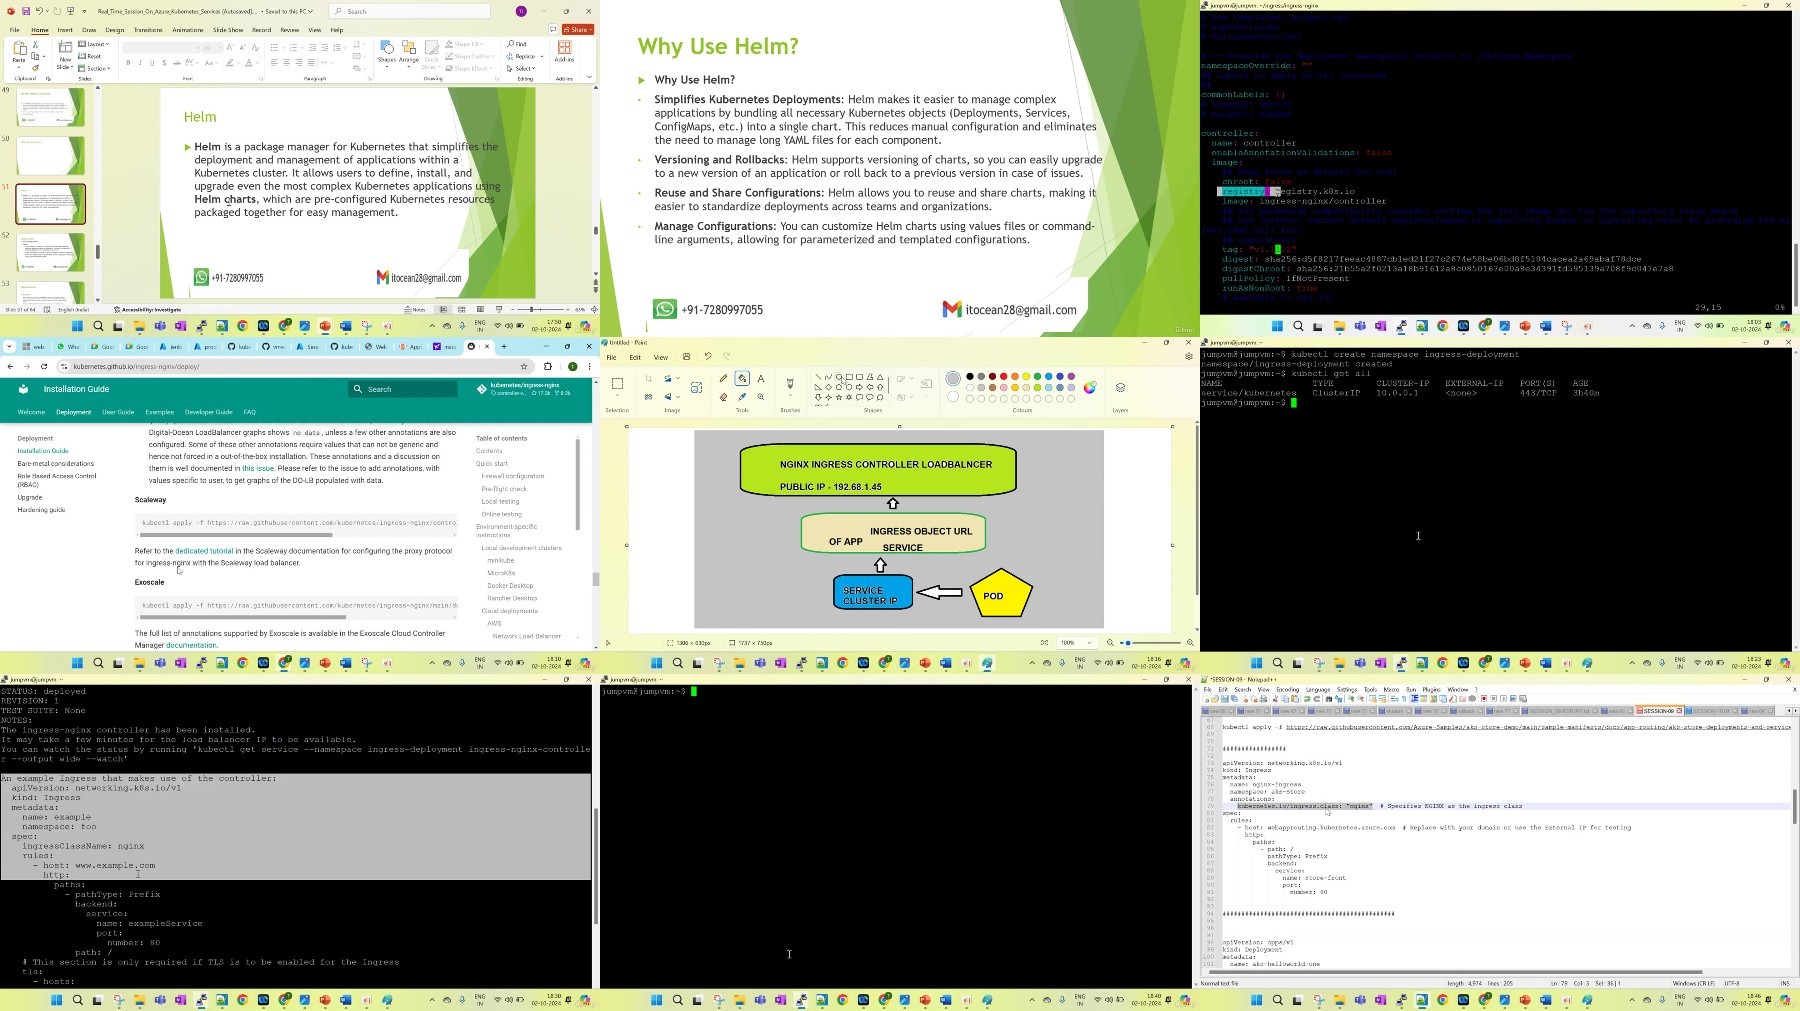Click the Save icon in PowerPoint

[26, 11]
